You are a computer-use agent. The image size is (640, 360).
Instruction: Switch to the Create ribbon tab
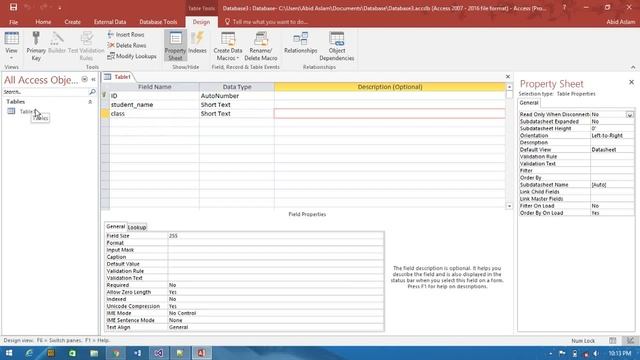(x=72, y=22)
